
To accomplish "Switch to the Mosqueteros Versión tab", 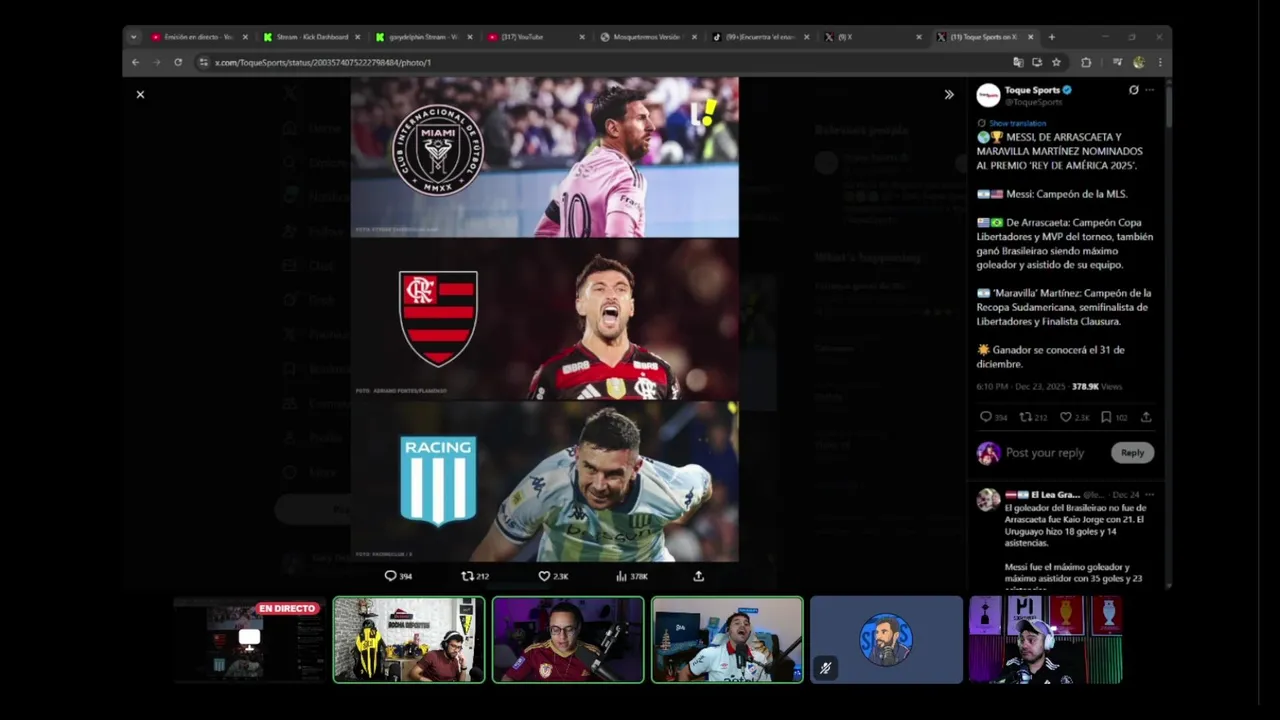I will click(x=646, y=37).
